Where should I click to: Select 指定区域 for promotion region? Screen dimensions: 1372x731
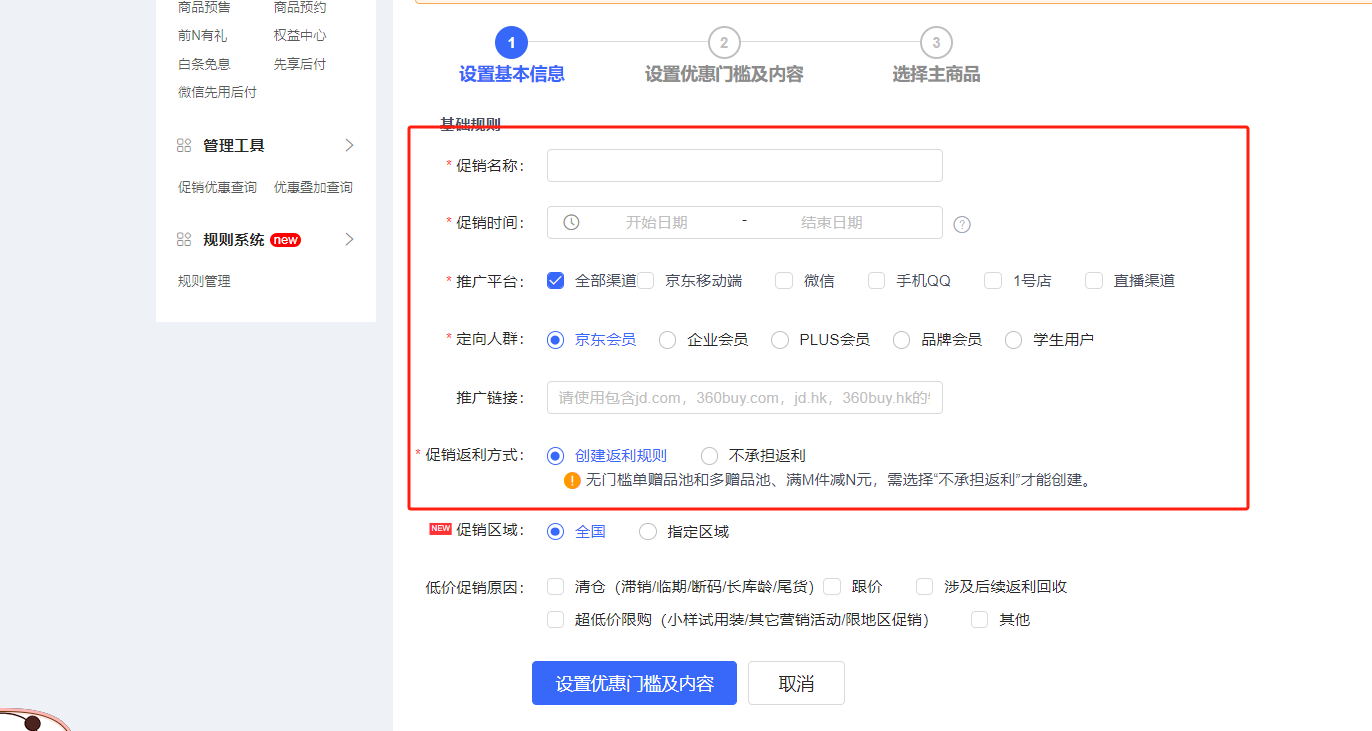tap(648, 532)
